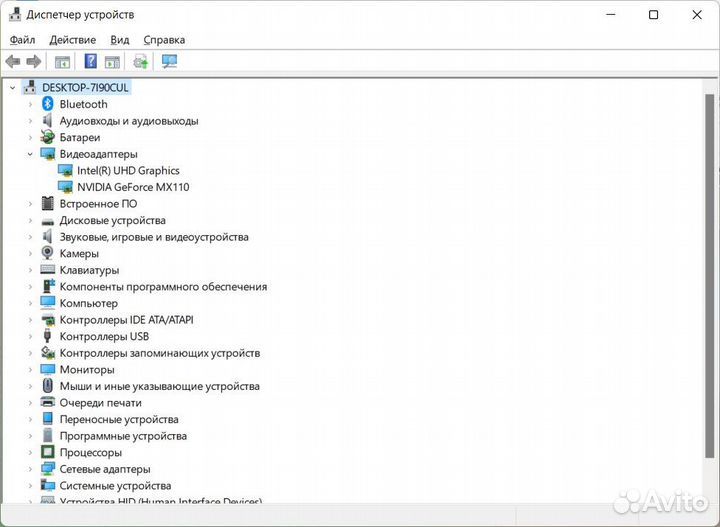This screenshot has height=527, width=720.
Task: Select Программные устройства row
Action: tap(123, 436)
